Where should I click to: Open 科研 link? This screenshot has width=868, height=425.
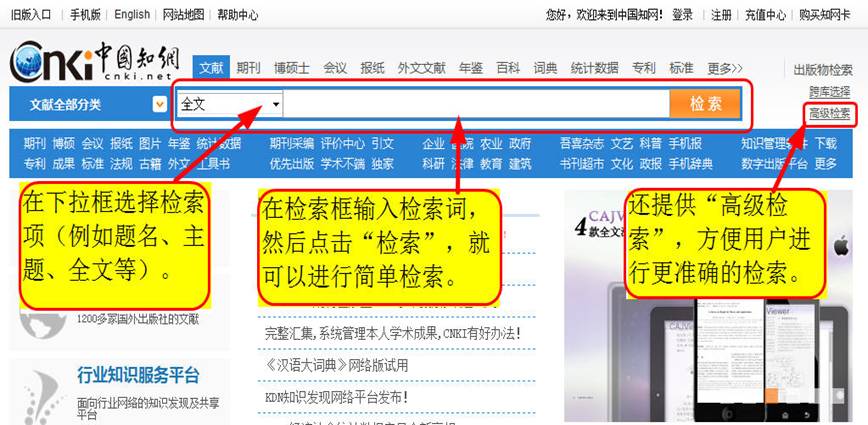[x=433, y=164]
